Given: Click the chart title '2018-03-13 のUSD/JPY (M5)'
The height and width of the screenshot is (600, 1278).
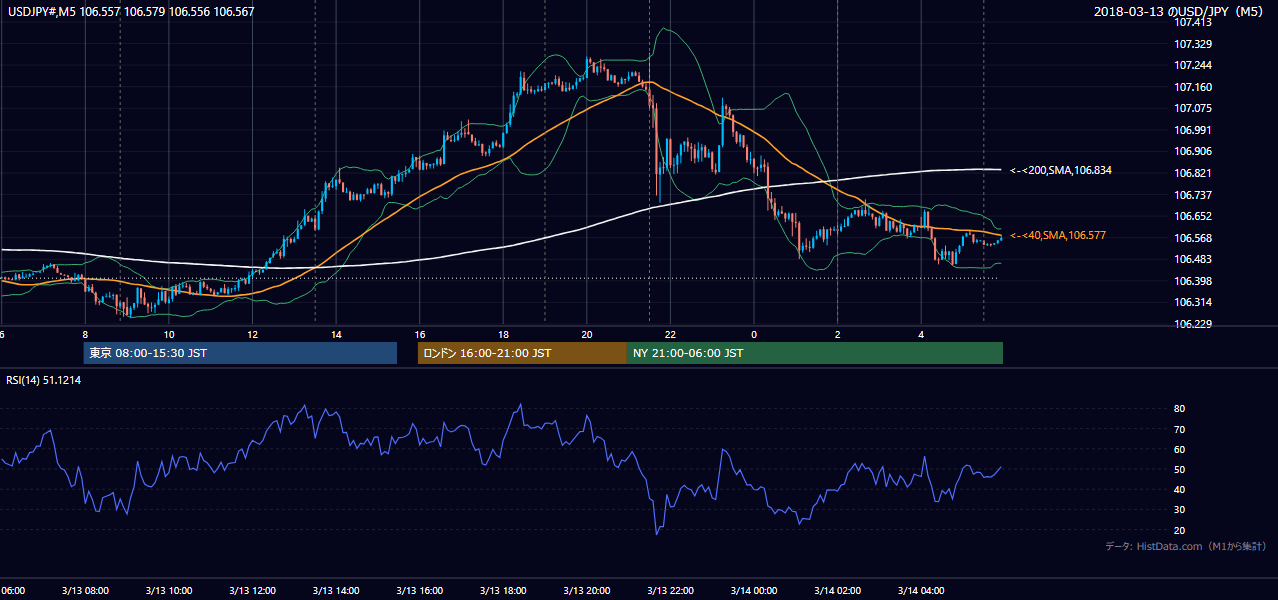Looking at the screenshot, I should click(x=1181, y=12).
